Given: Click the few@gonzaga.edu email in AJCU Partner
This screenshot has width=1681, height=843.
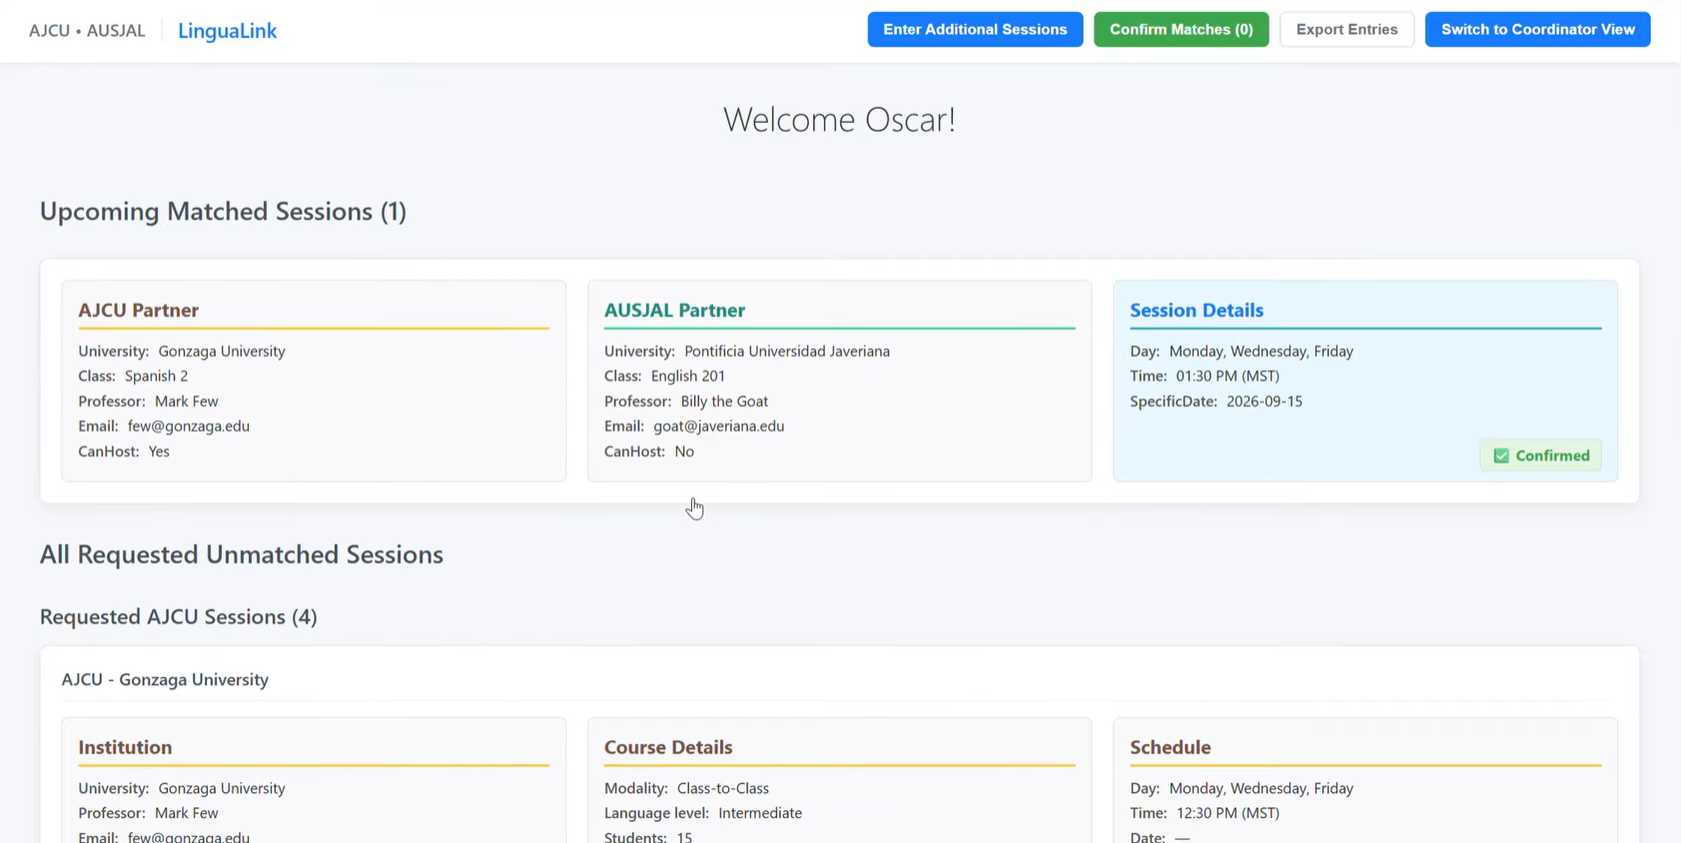Looking at the screenshot, I should (x=188, y=426).
